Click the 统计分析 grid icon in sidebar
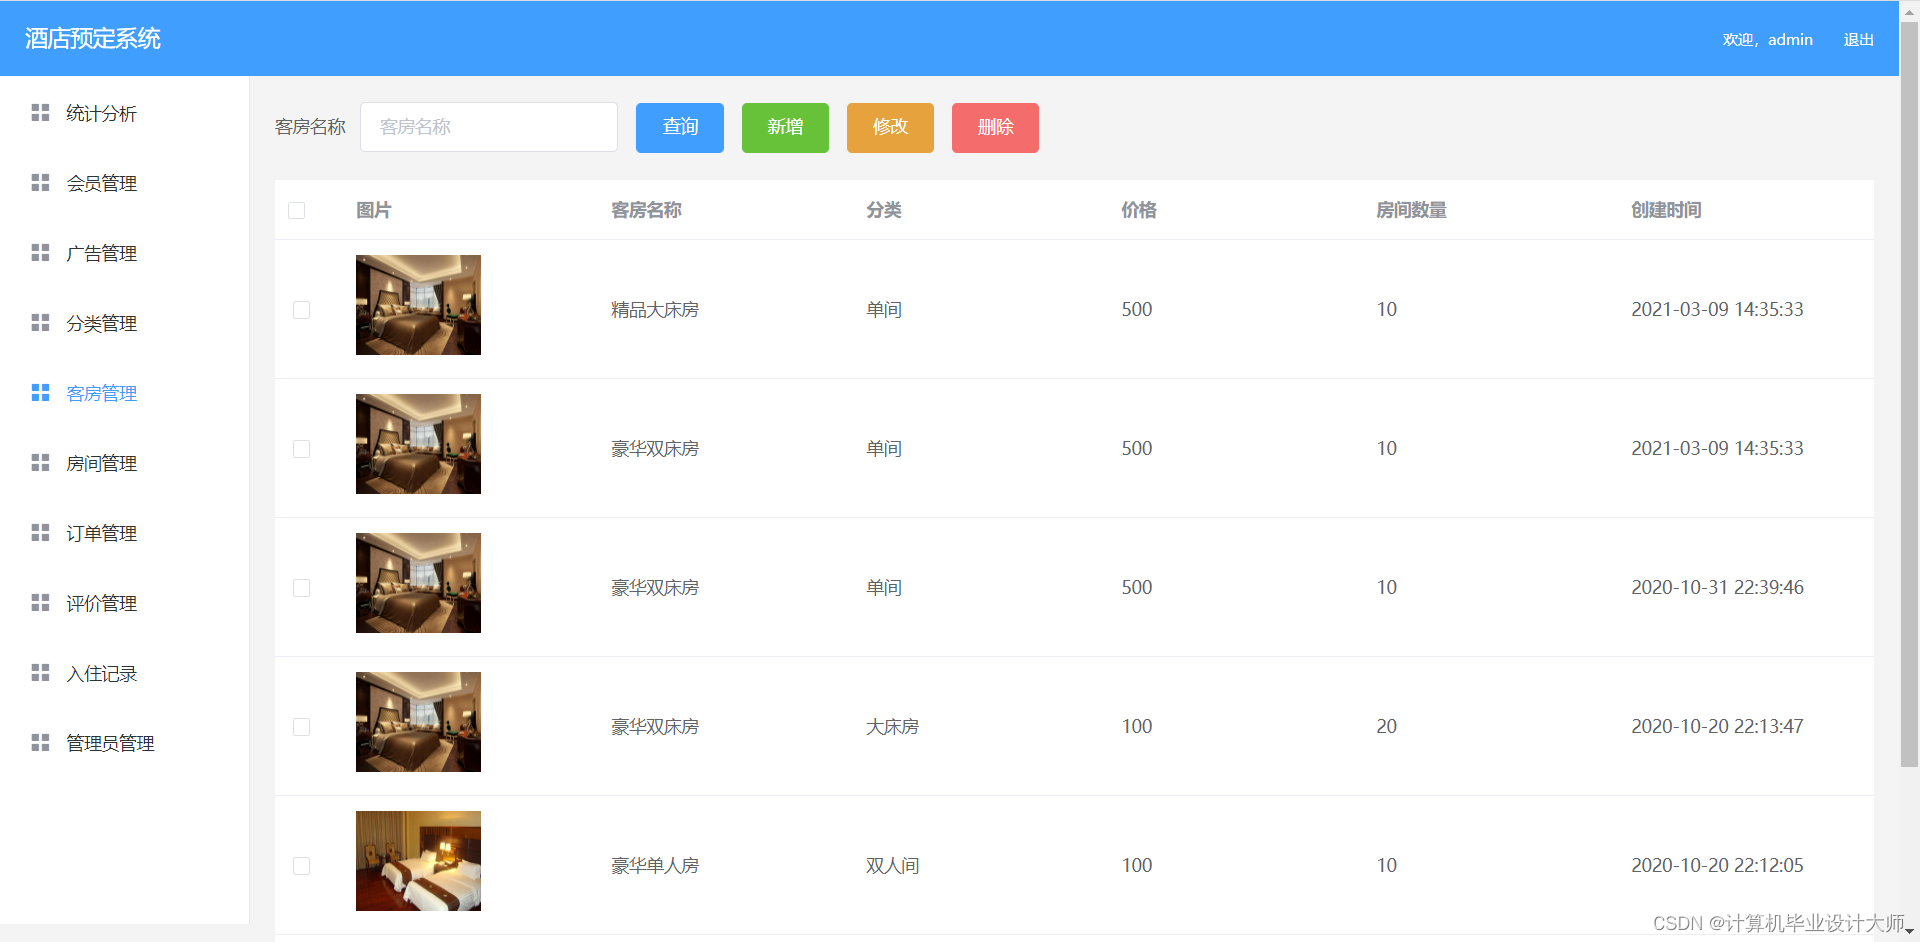The width and height of the screenshot is (1920, 942). 40,113
